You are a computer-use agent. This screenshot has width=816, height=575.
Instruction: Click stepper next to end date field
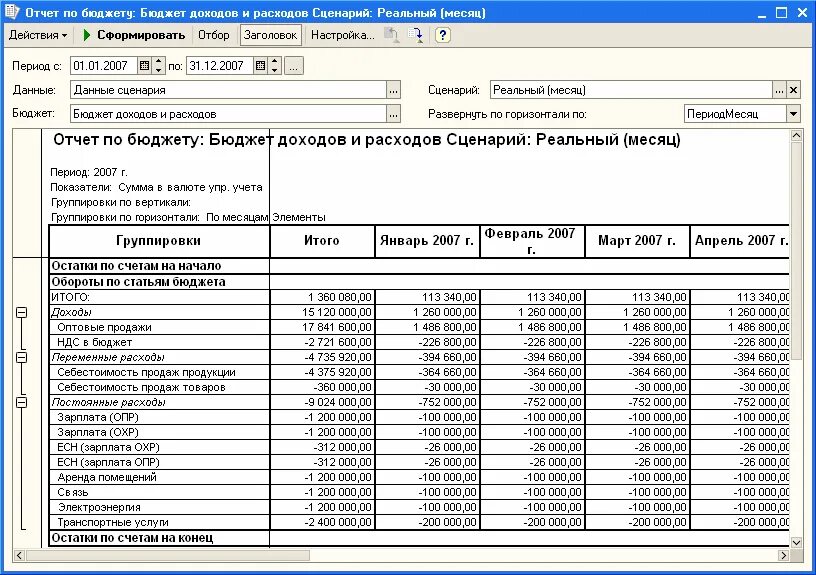tap(275, 66)
